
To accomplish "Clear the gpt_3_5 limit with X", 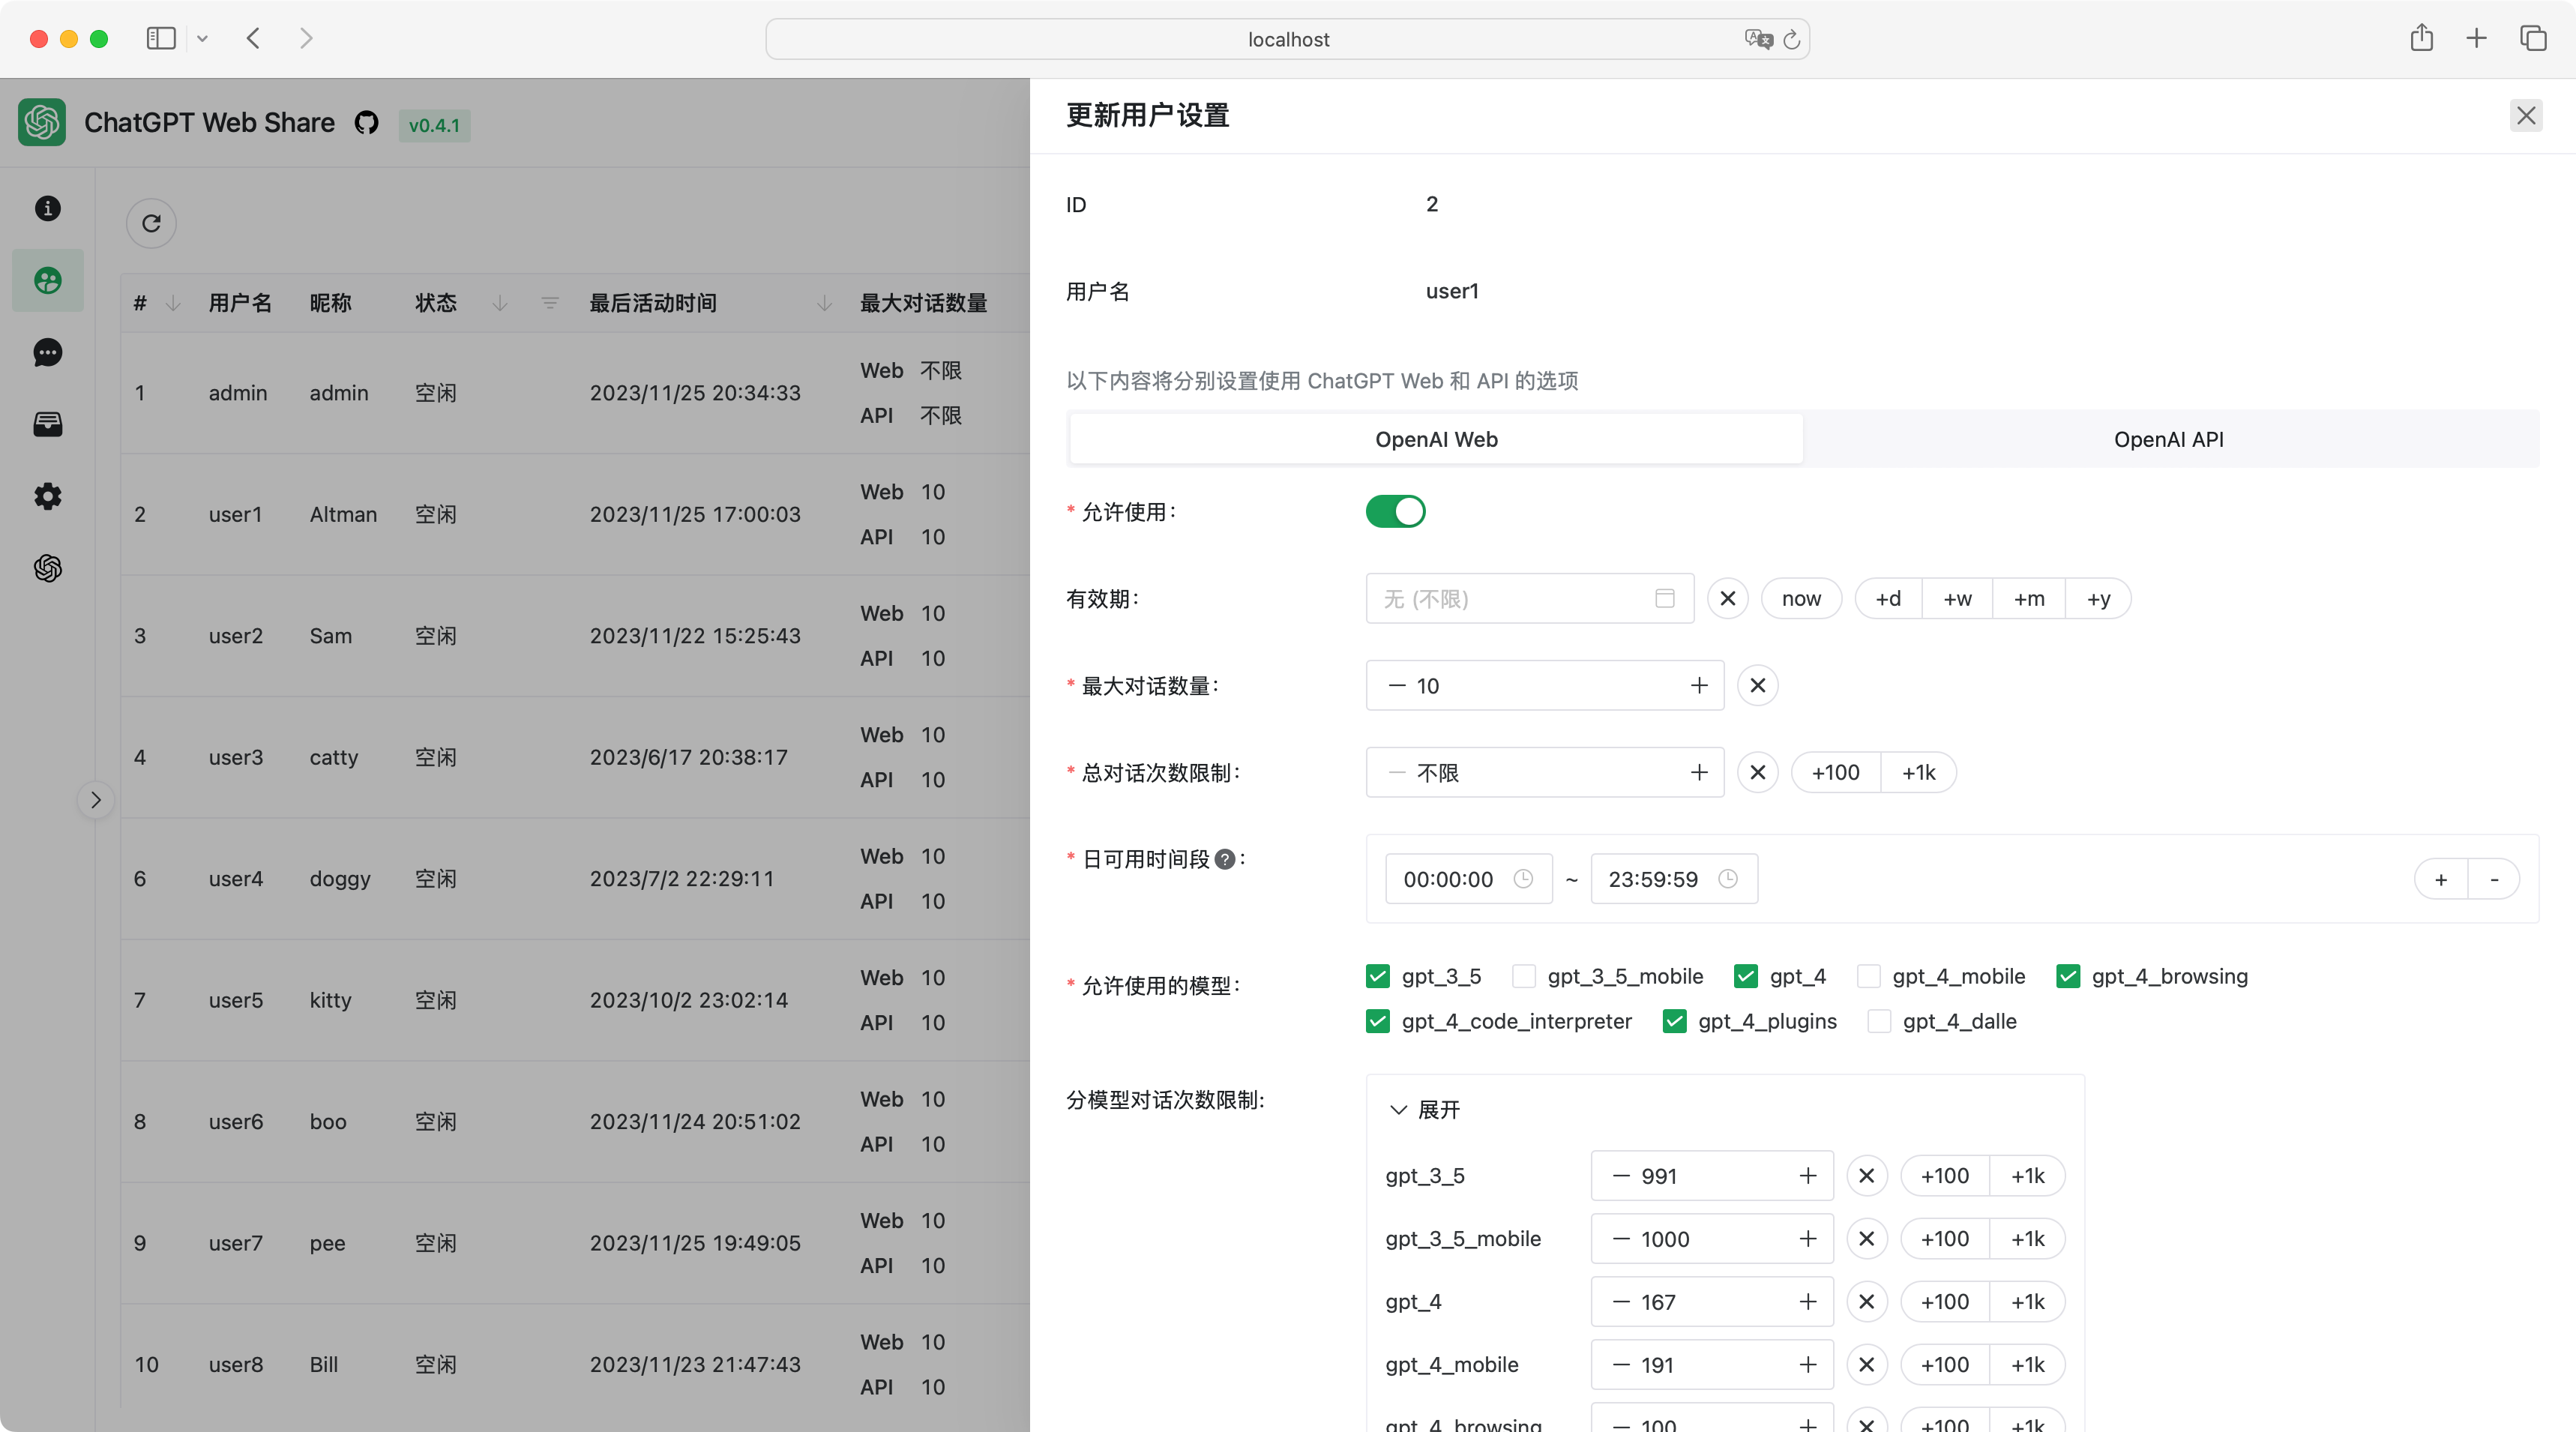I will point(1866,1175).
